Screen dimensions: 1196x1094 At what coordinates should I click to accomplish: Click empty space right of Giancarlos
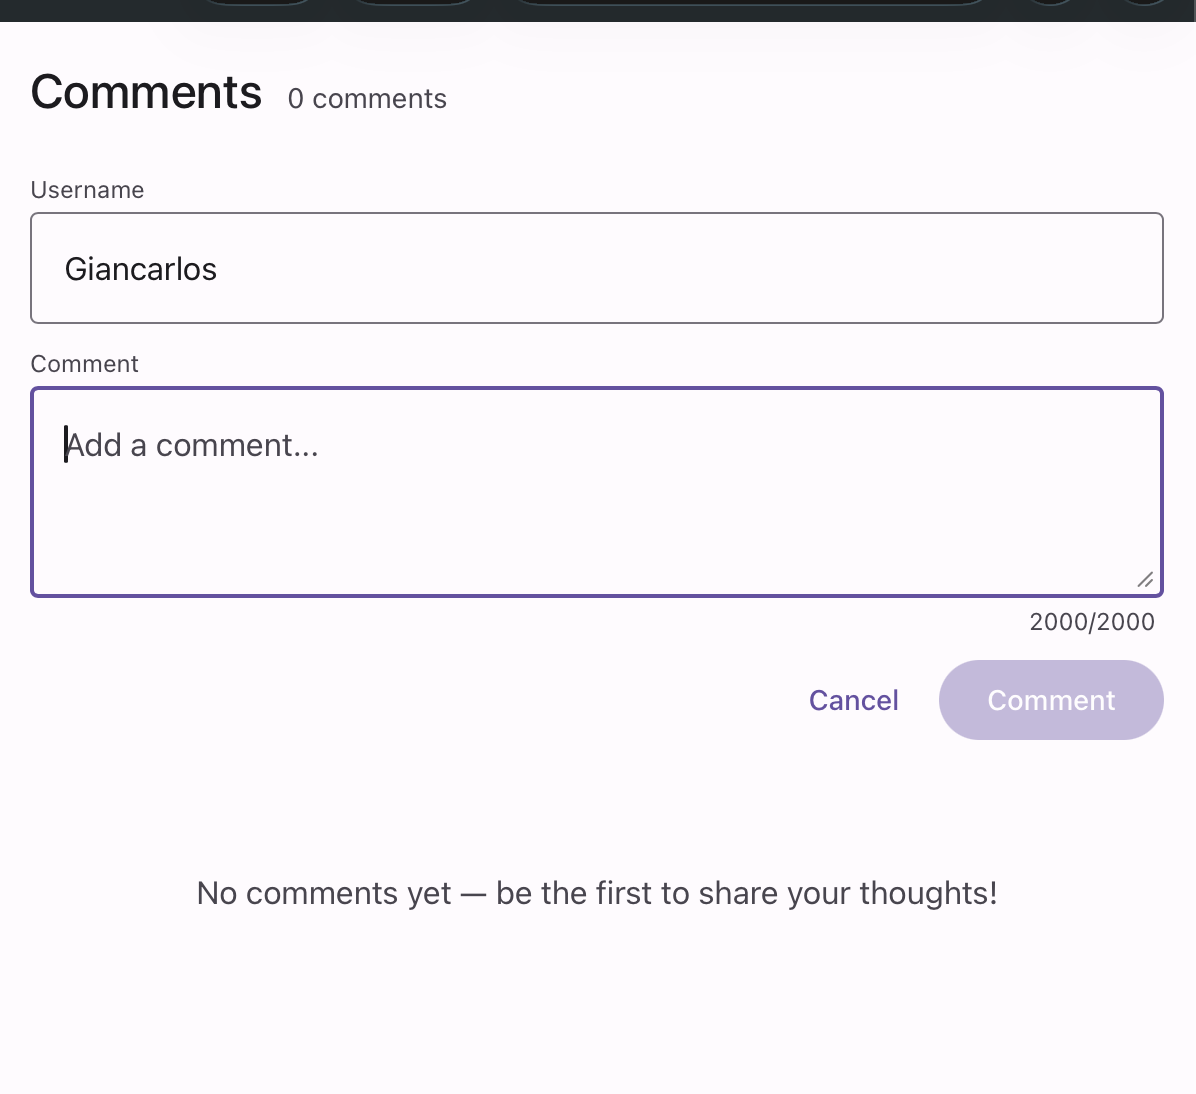coord(700,268)
